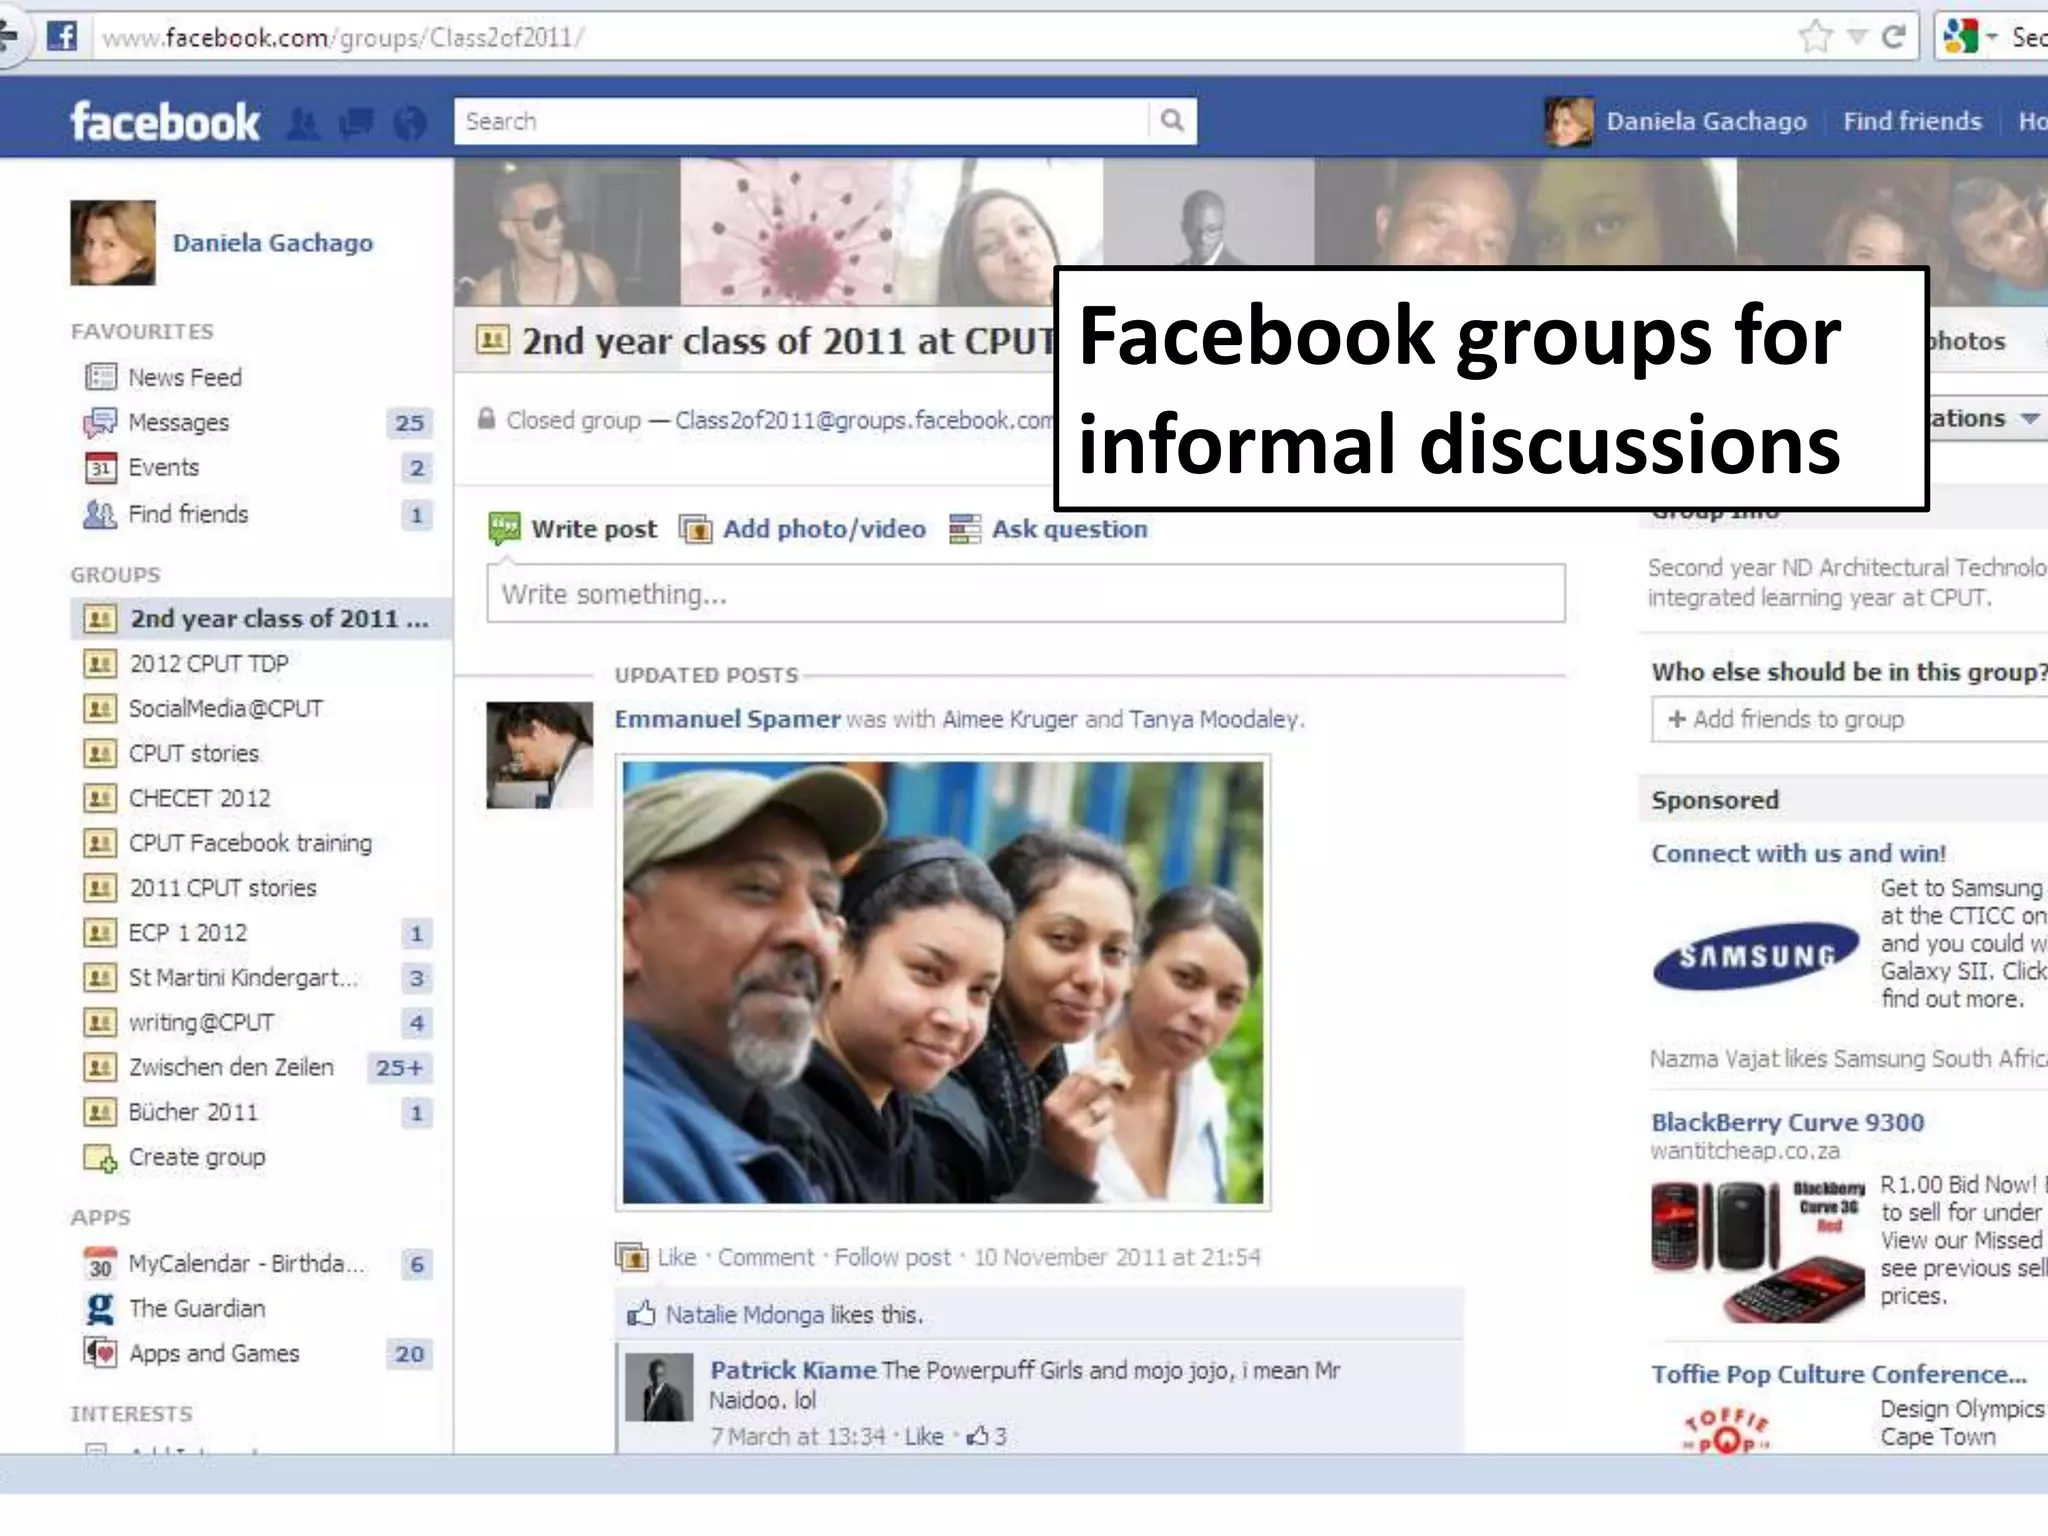
Task: Click group email address link
Action: 865,420
